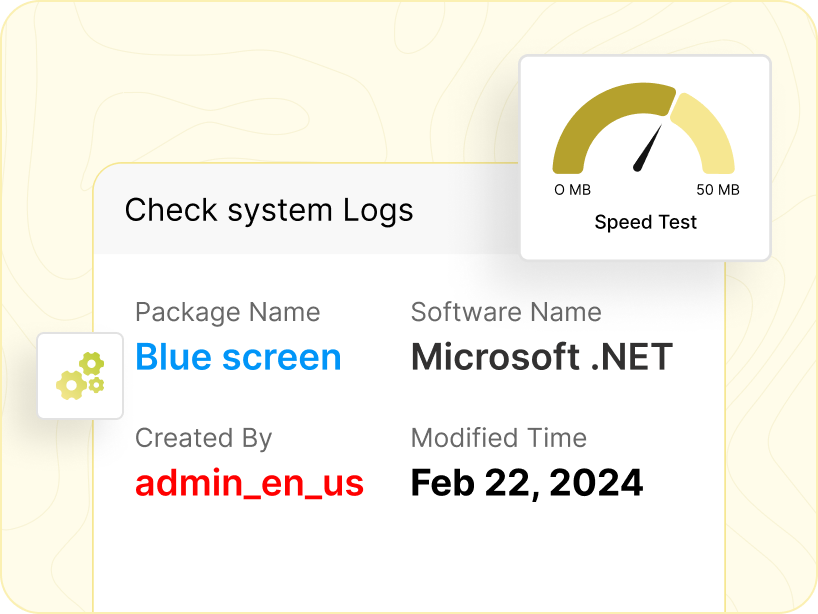This screenshot has height=614, width=818.
Task: Open the Blue screen package link
Action: [238, 357]
